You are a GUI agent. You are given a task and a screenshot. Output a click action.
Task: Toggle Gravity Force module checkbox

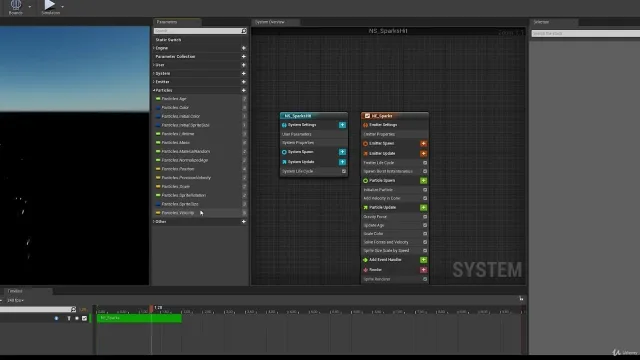click(x=425, y=217)
